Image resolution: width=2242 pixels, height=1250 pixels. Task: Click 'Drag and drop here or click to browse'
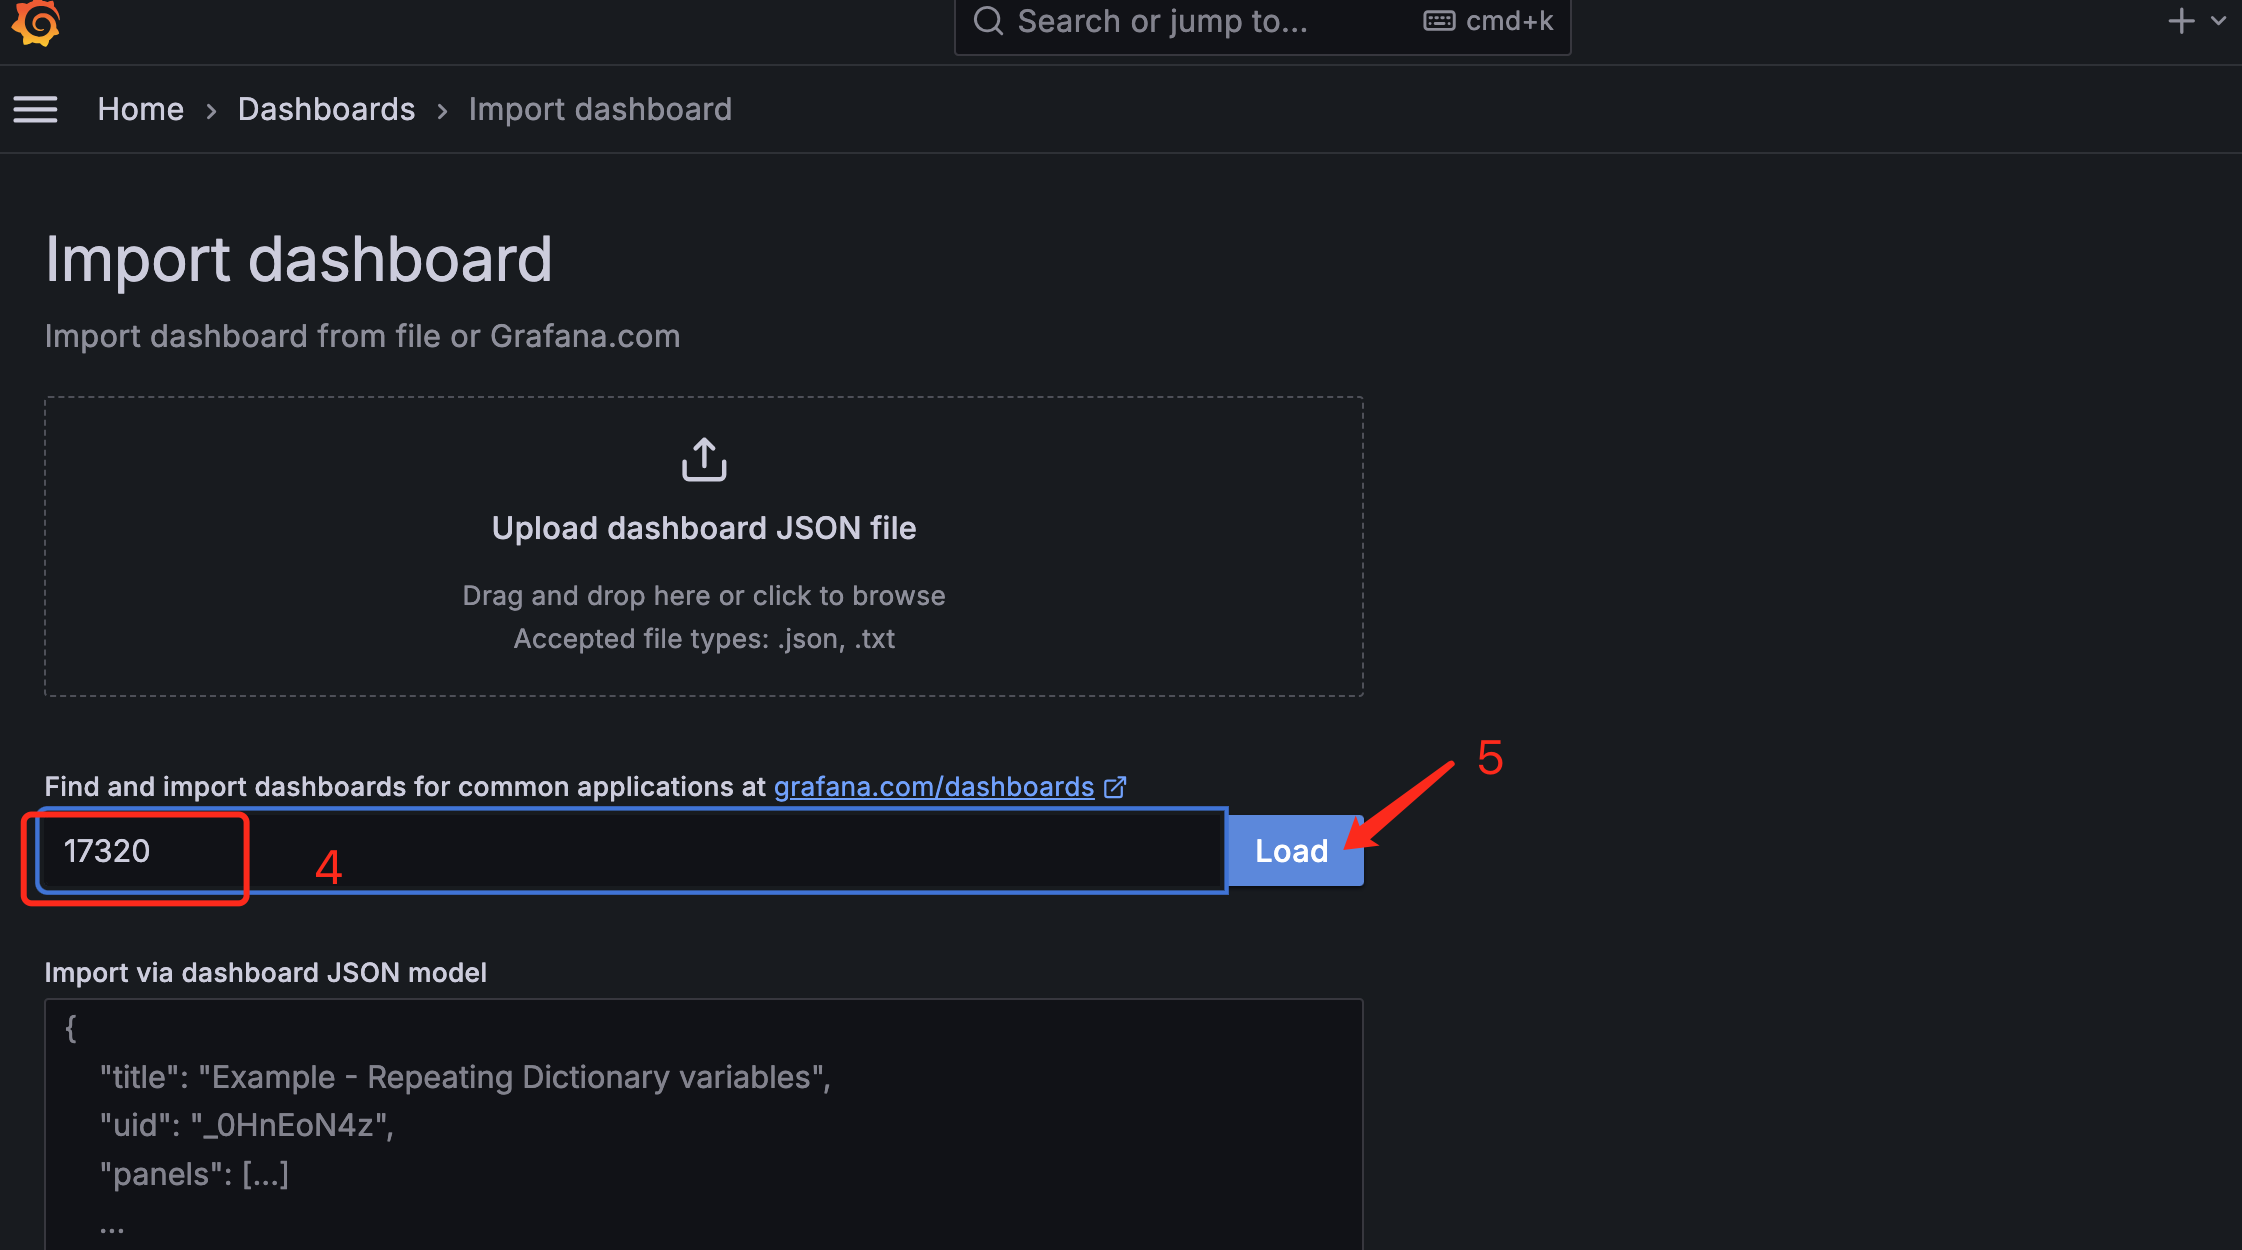coord(704,596)
